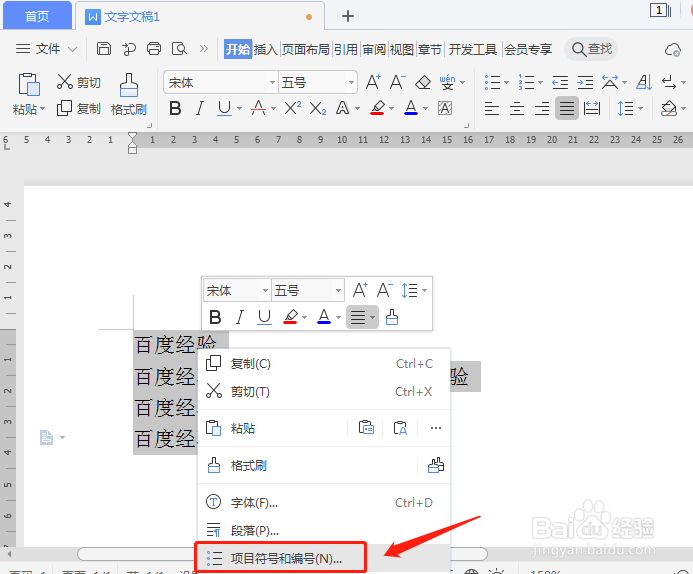Toggle subscript X₂ in ribbon
Viewport: 693px width, 574px height.
tap(318, 108)
